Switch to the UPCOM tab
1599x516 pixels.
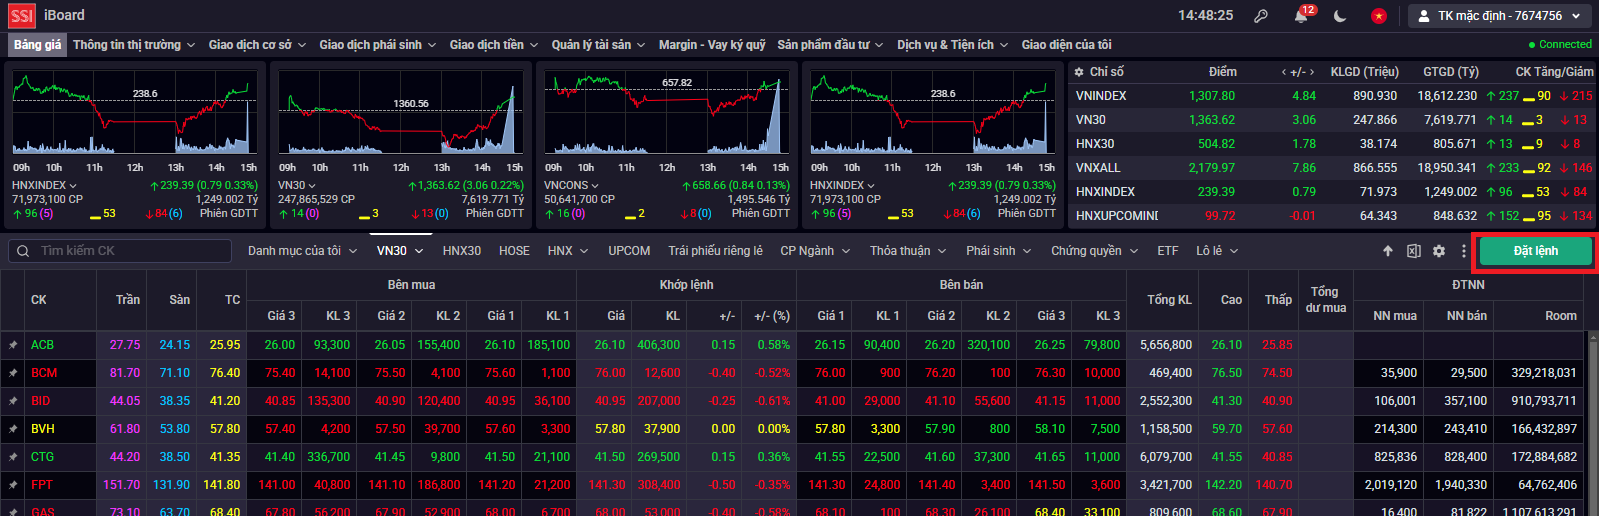(629, 251)
